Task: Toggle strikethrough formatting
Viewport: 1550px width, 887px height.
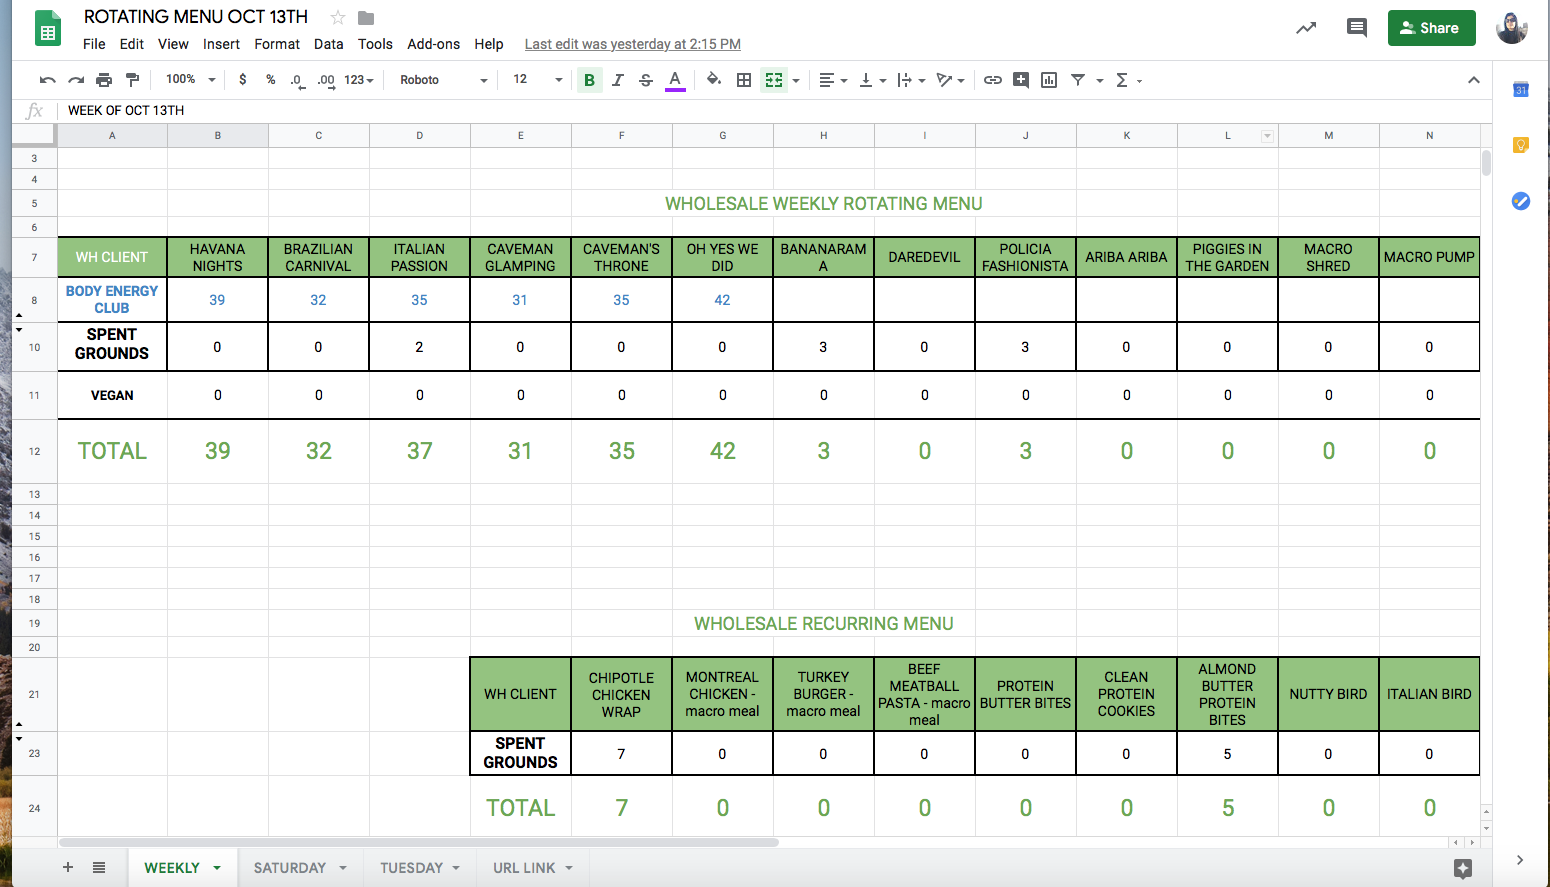Action: point(645,80)
